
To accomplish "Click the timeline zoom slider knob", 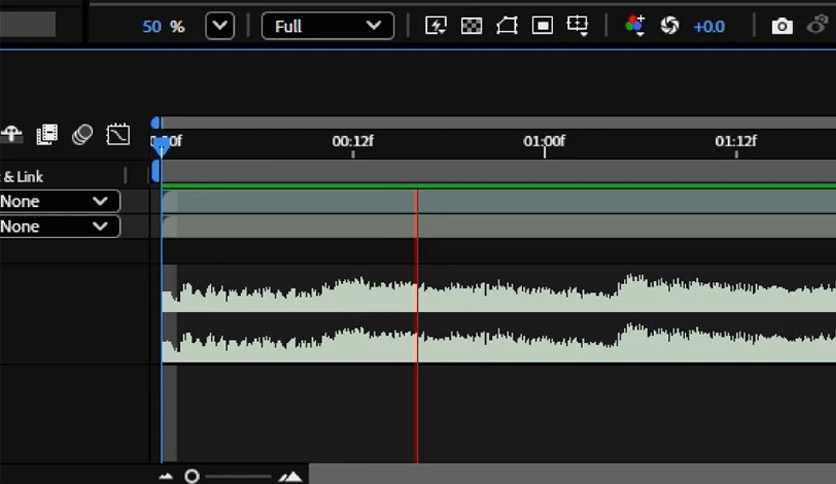I will point(192,476).
